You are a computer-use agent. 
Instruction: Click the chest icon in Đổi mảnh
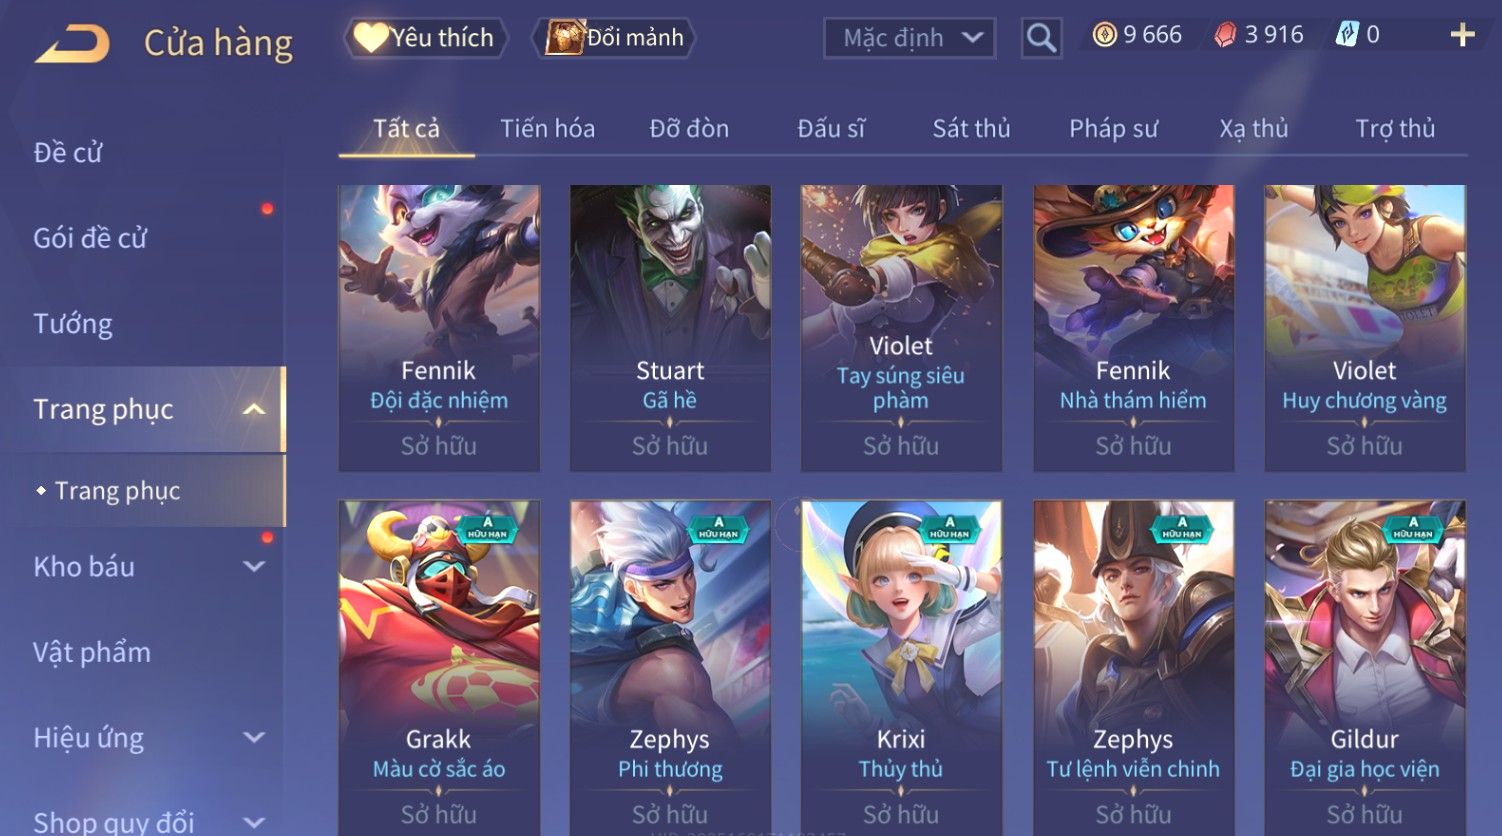point(565,37)
